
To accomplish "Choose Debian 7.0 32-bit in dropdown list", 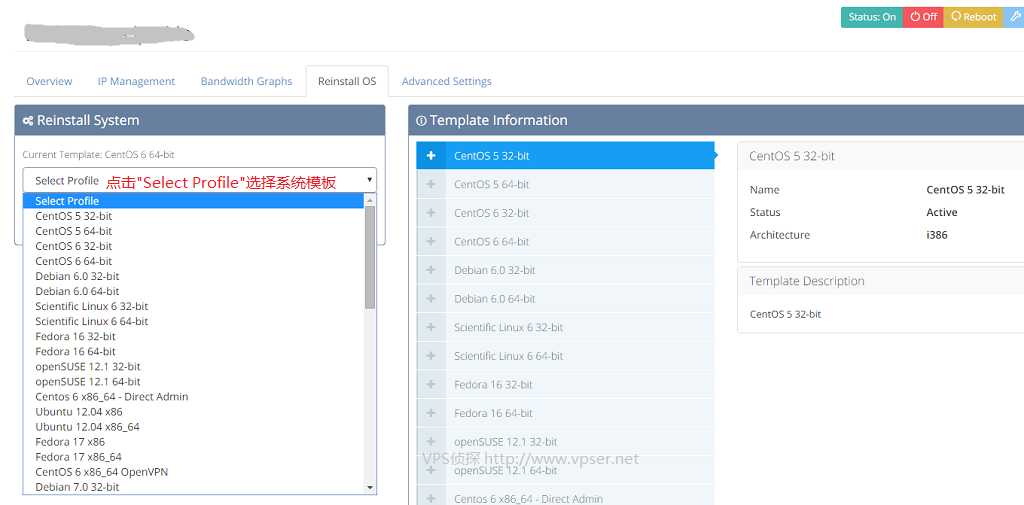I will [77, 487].
